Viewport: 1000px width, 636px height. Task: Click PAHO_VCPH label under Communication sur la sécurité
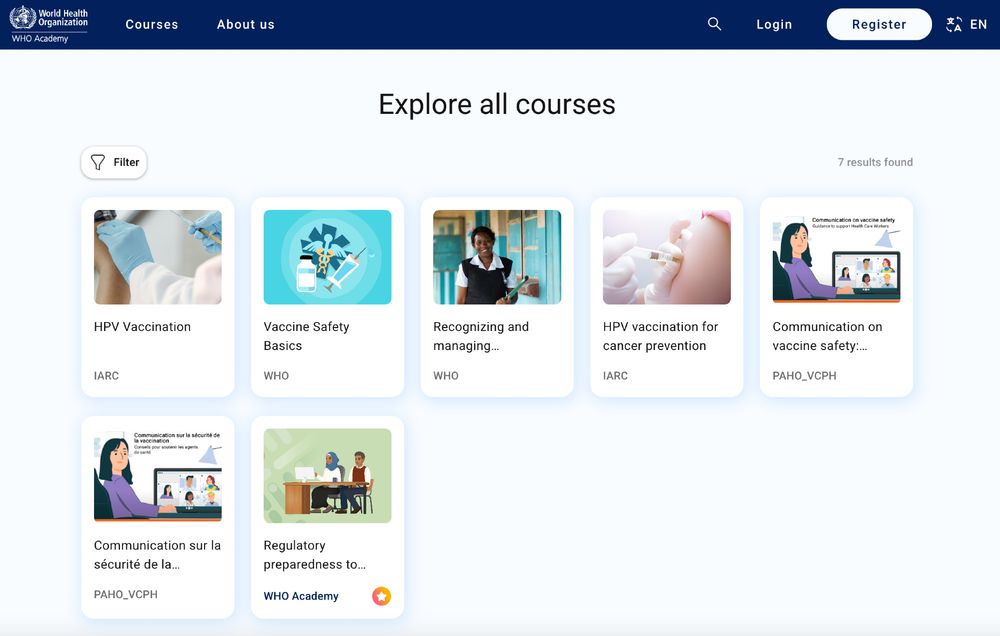(x=126, y=595)
